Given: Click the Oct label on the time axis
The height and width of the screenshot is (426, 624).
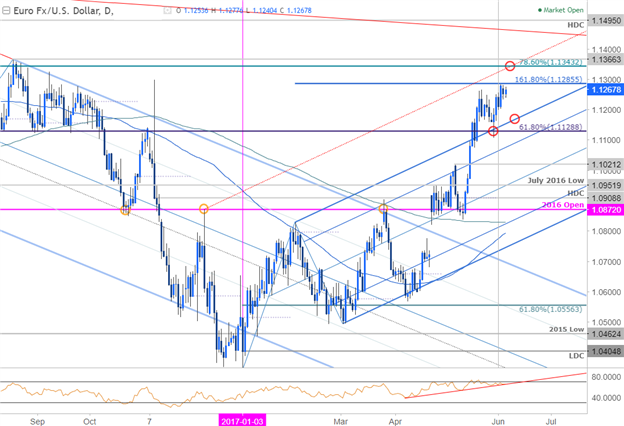Looking at the screenshot, I should pos(90,421).
